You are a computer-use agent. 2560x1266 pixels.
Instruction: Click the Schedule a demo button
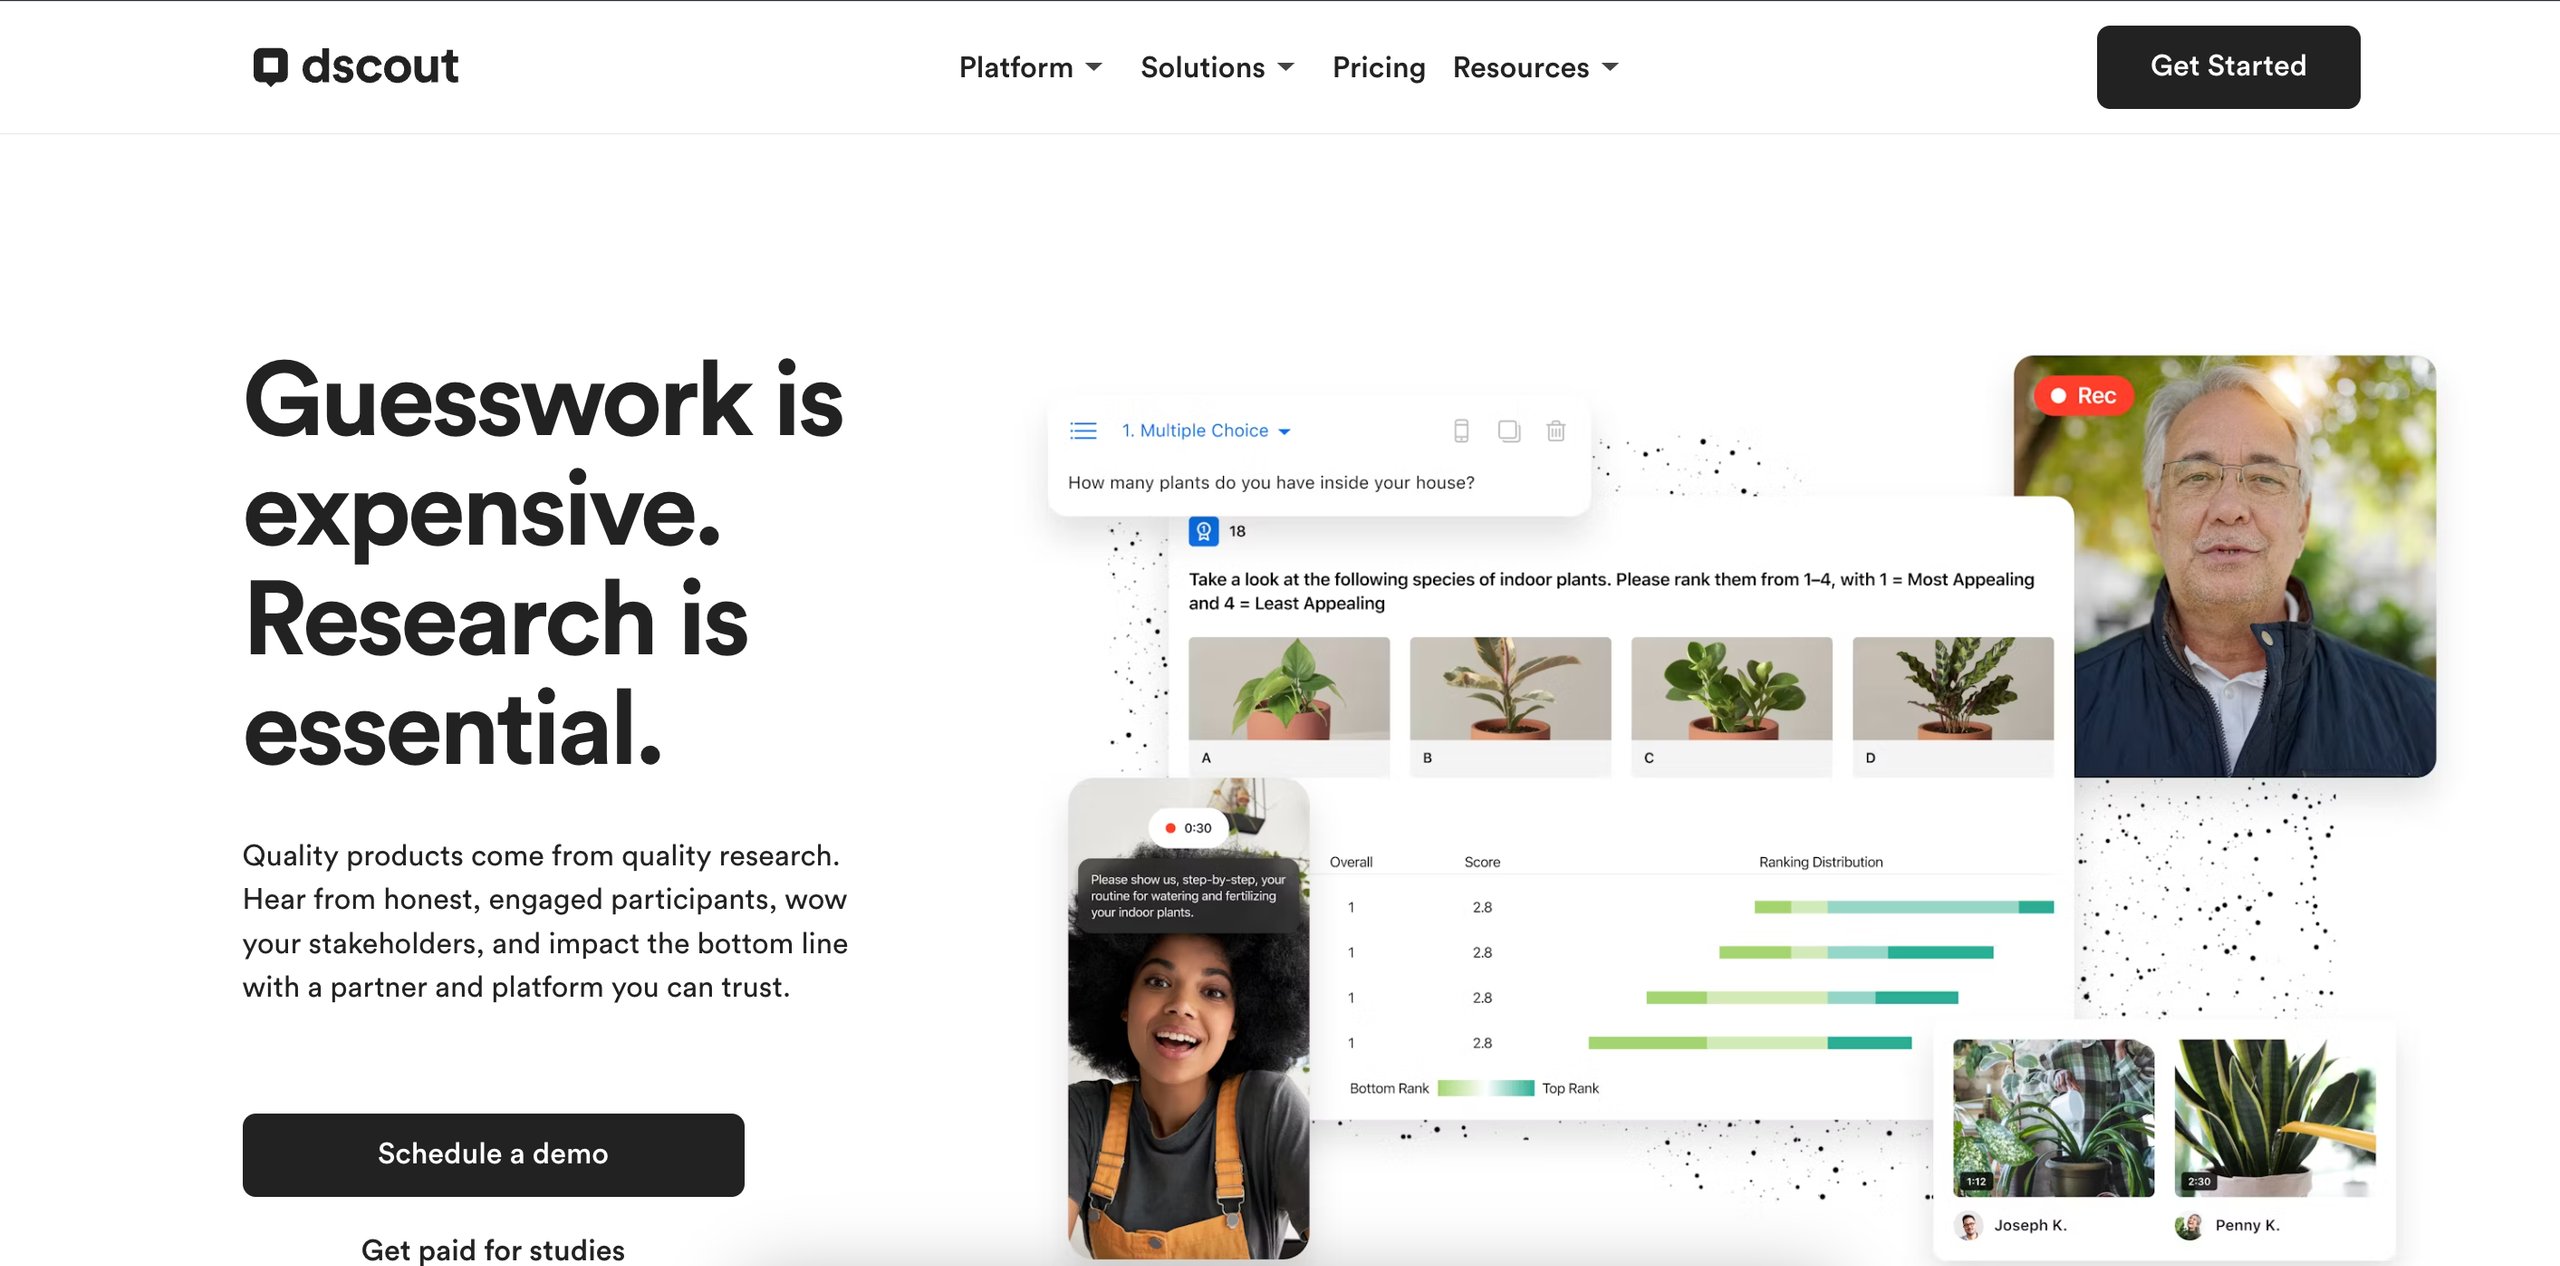[x=493, y=1153]
